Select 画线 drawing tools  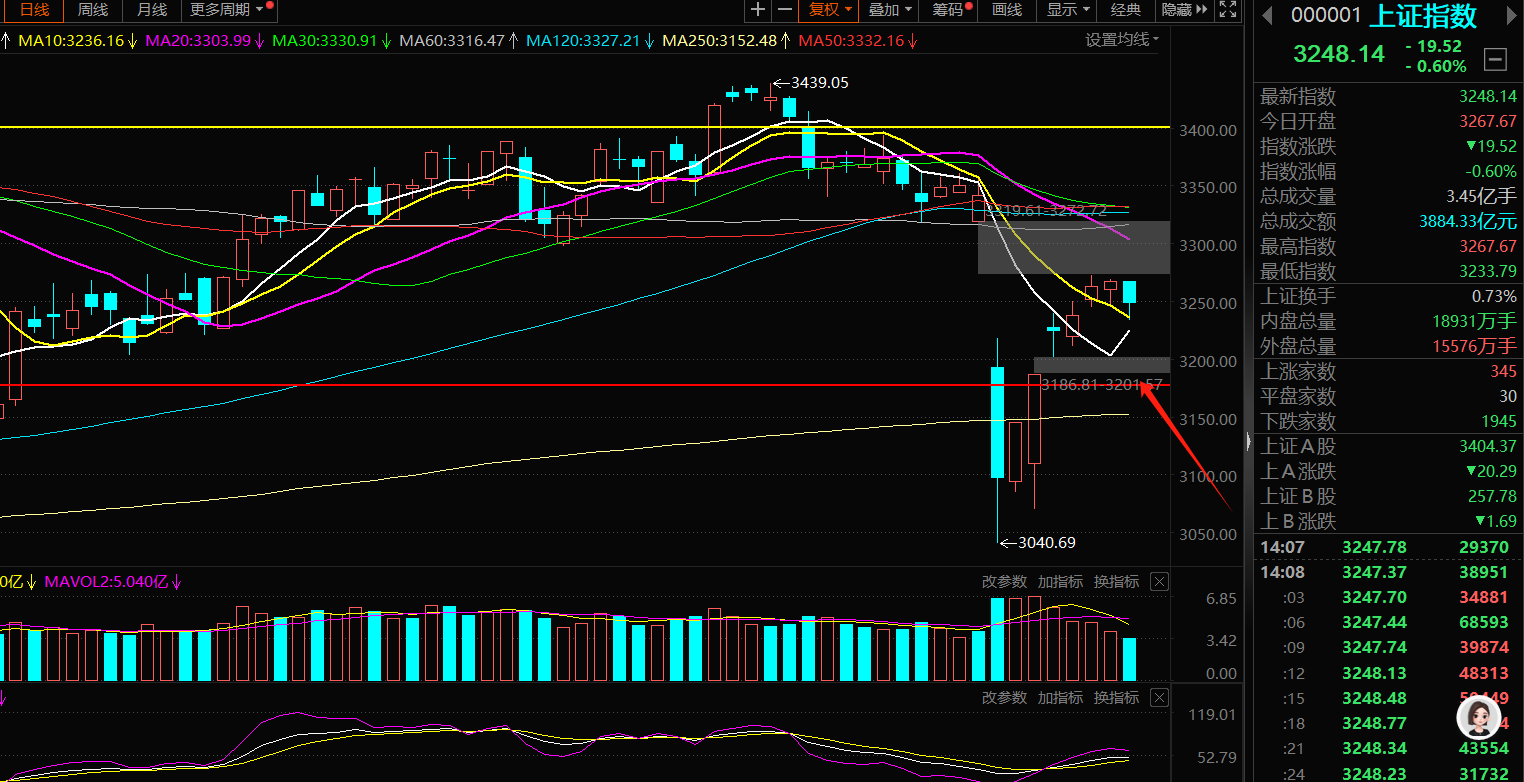1007,10
